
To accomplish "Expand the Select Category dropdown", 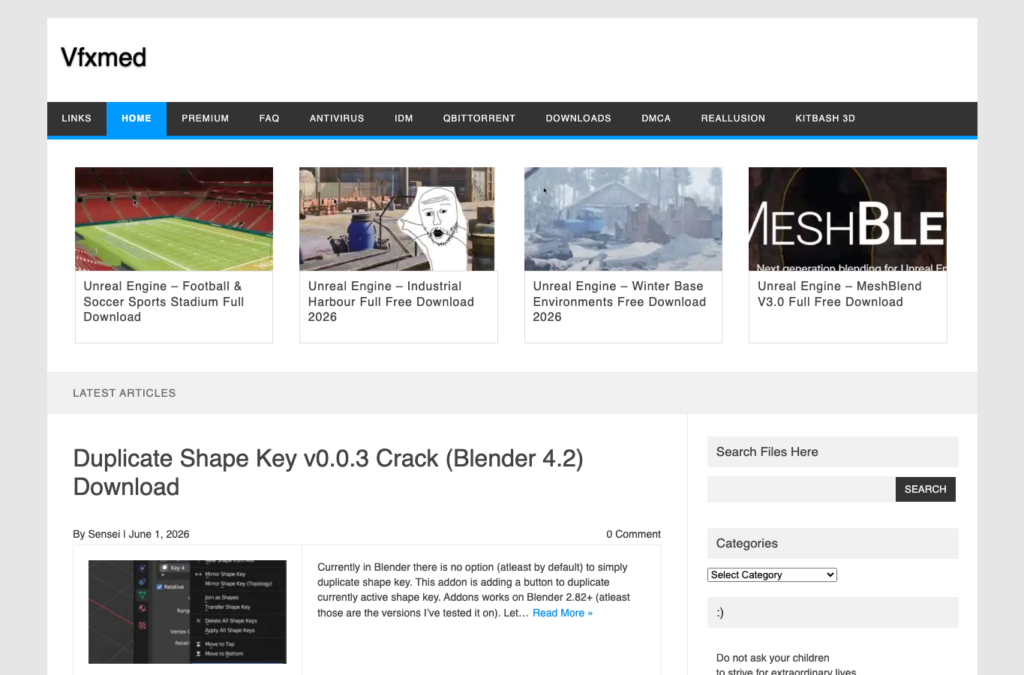I will click(x=772, y=575).
